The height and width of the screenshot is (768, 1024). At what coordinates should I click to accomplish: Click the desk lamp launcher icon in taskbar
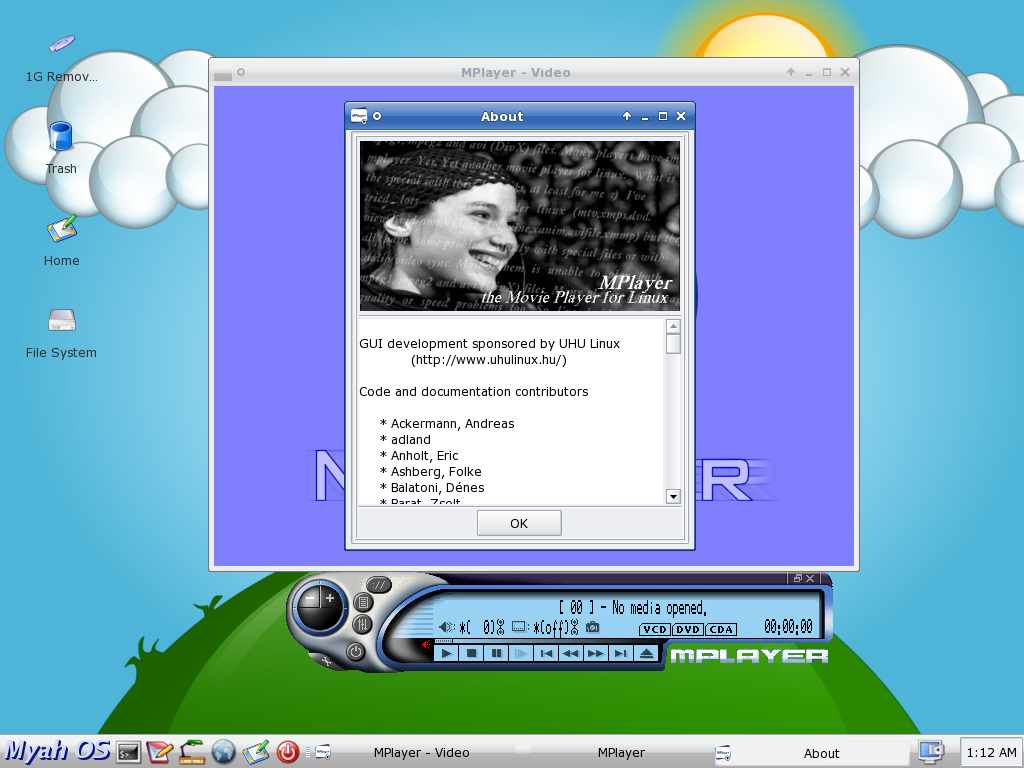coord(191,752)
